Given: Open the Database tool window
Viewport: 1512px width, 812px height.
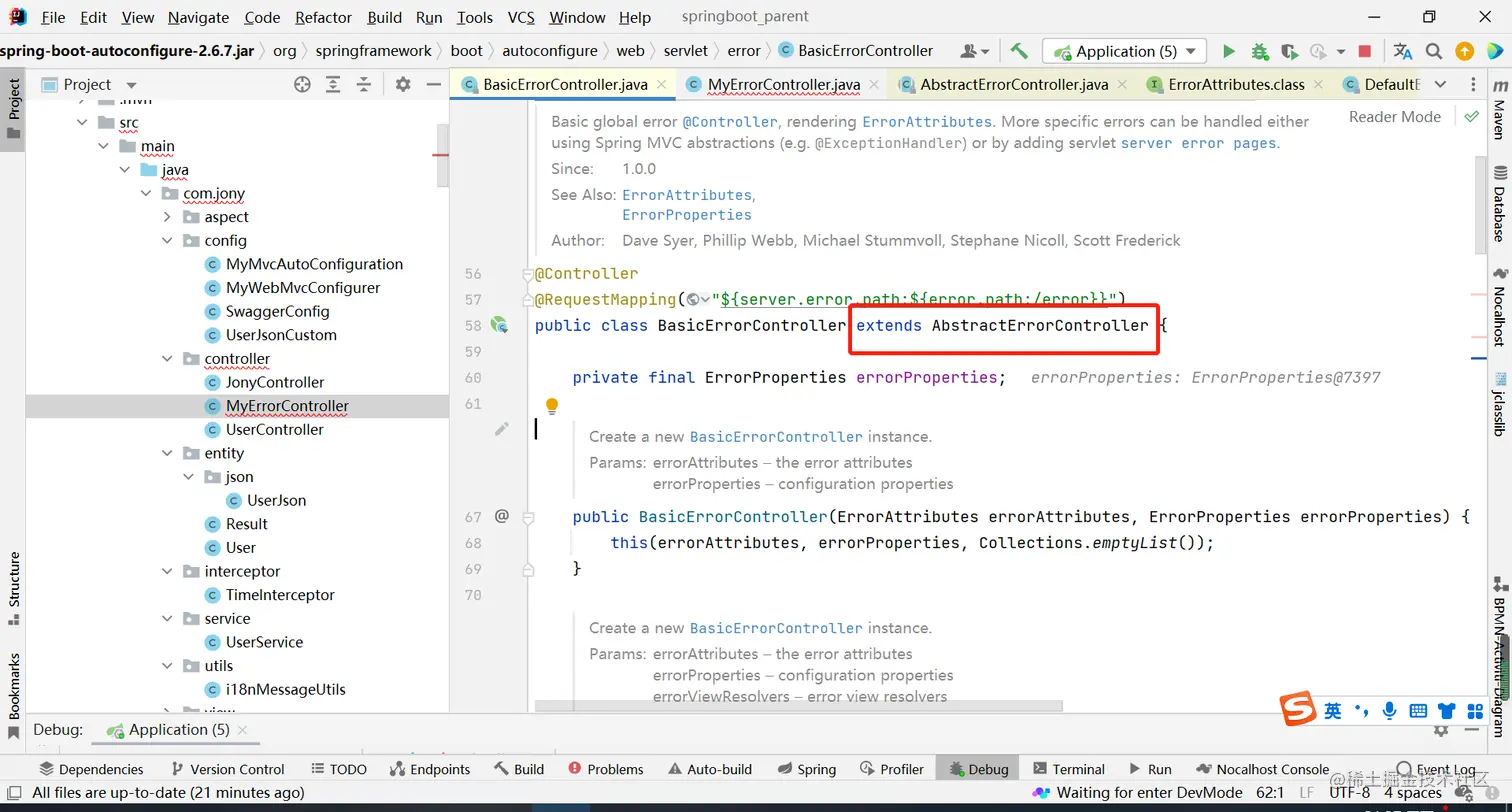Looking at the screenshot, I should coord(1498,204).
